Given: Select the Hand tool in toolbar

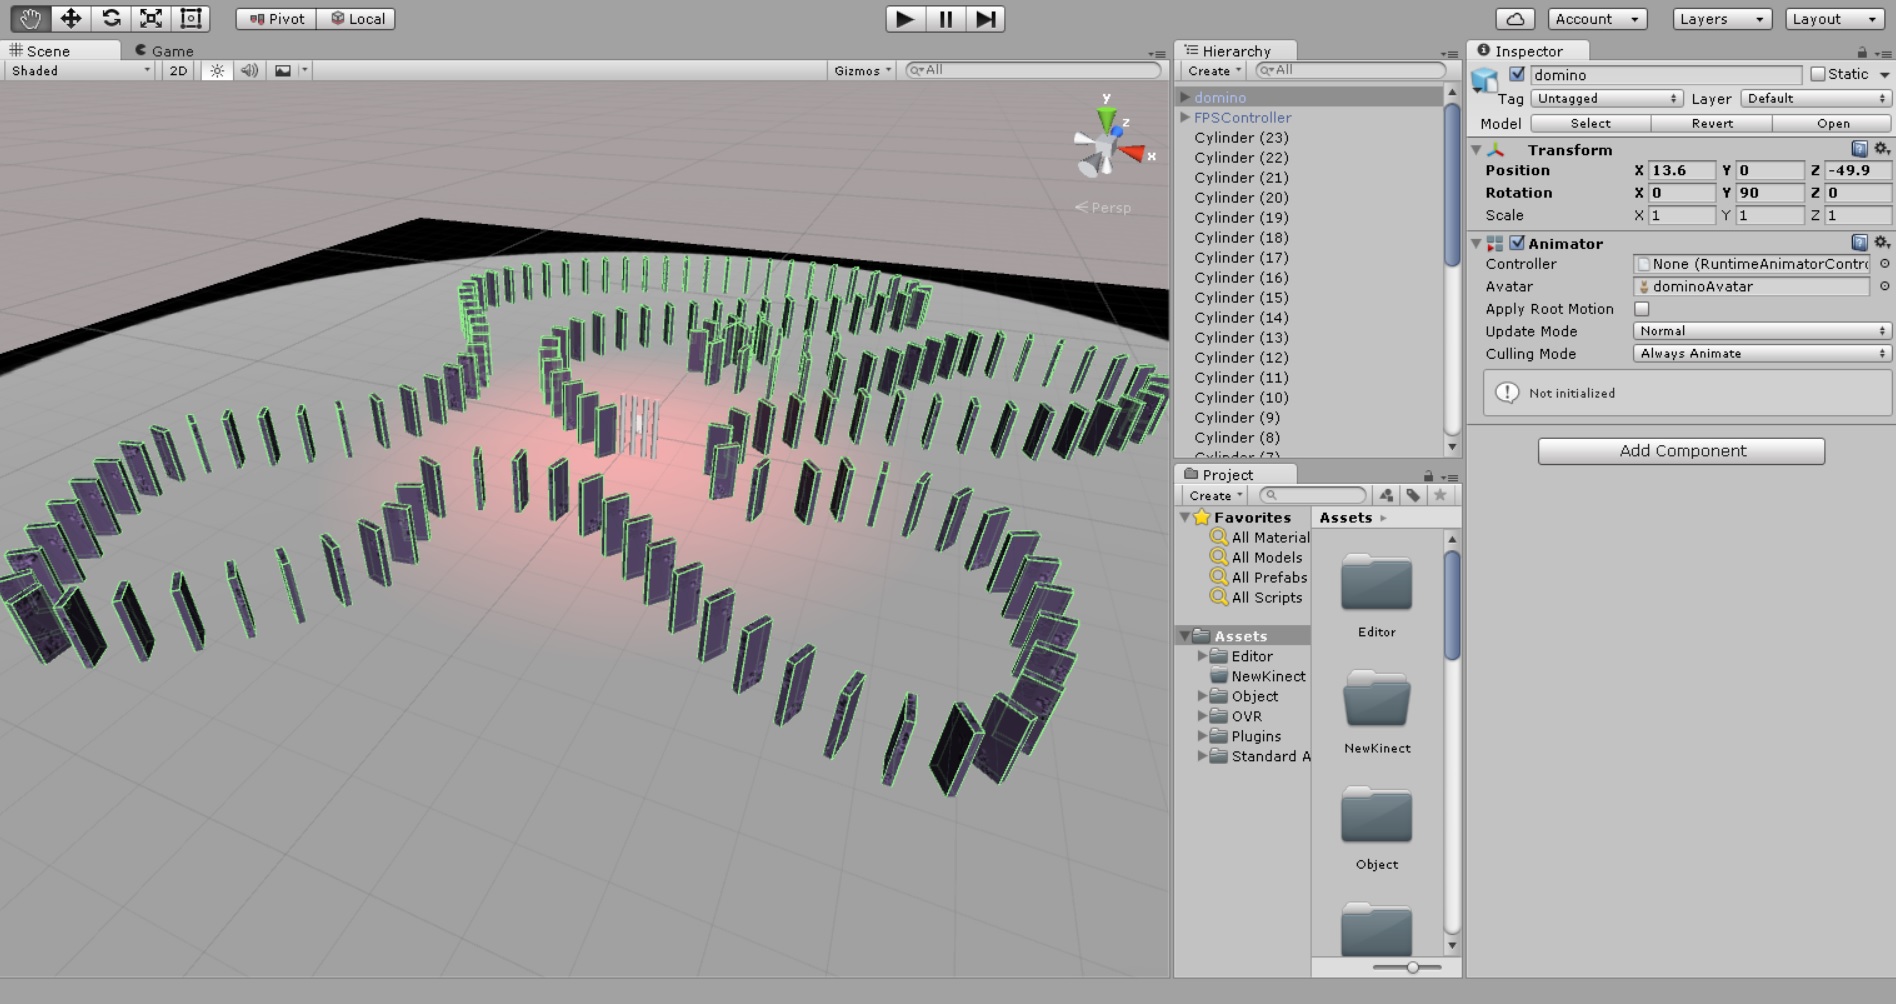Looking at the screenshot, I should click(x=30, y=18).
